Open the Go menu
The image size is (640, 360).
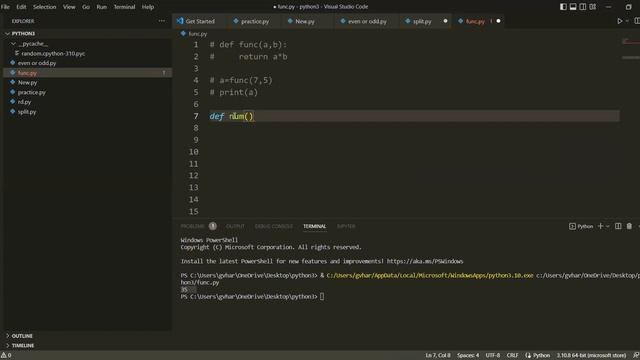pyautogui.click(x=86, y=7)
